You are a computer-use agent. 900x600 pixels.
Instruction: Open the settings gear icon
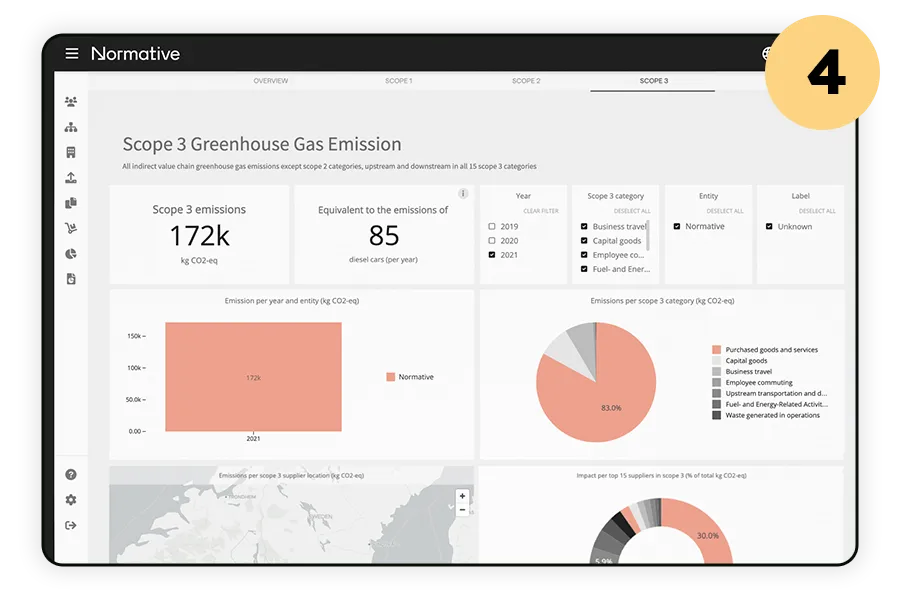click(x=71, y=500)
